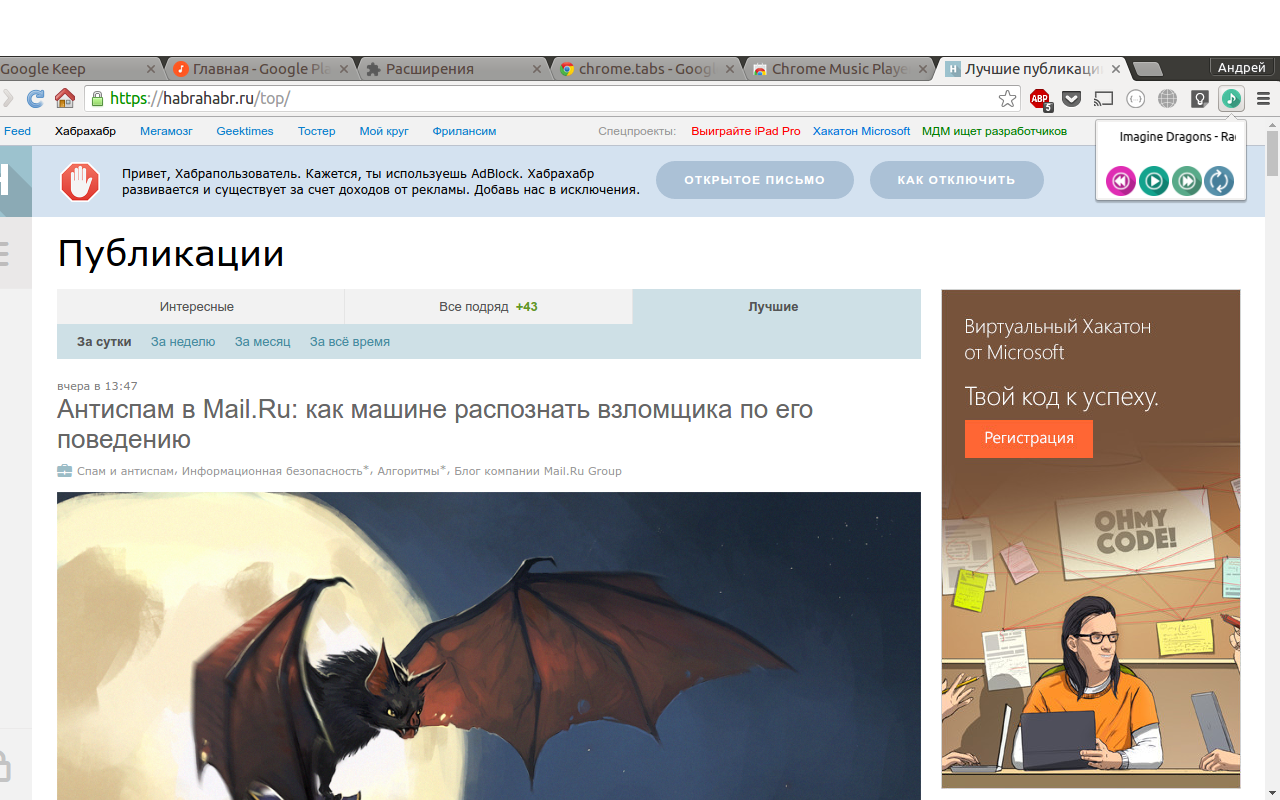Open the Антиспам в Mail.Ru article title
This screenshot has height=800, width=1280.
click(x=435, y=424)
